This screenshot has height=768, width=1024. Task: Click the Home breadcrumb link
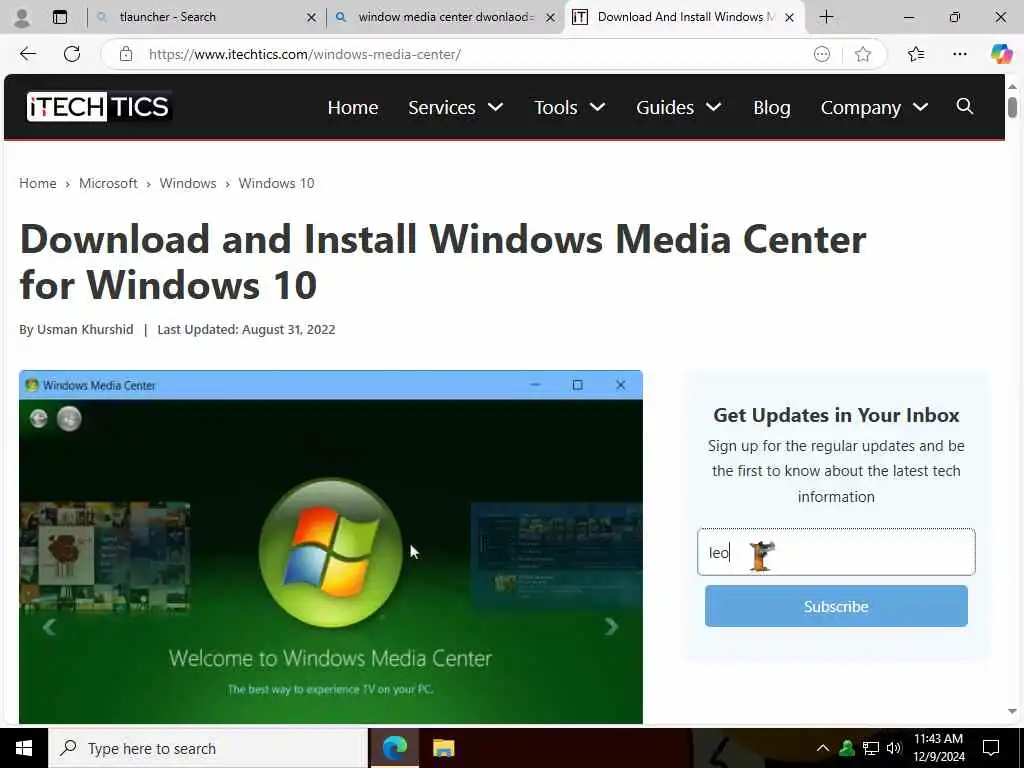(x=38, y=183)
